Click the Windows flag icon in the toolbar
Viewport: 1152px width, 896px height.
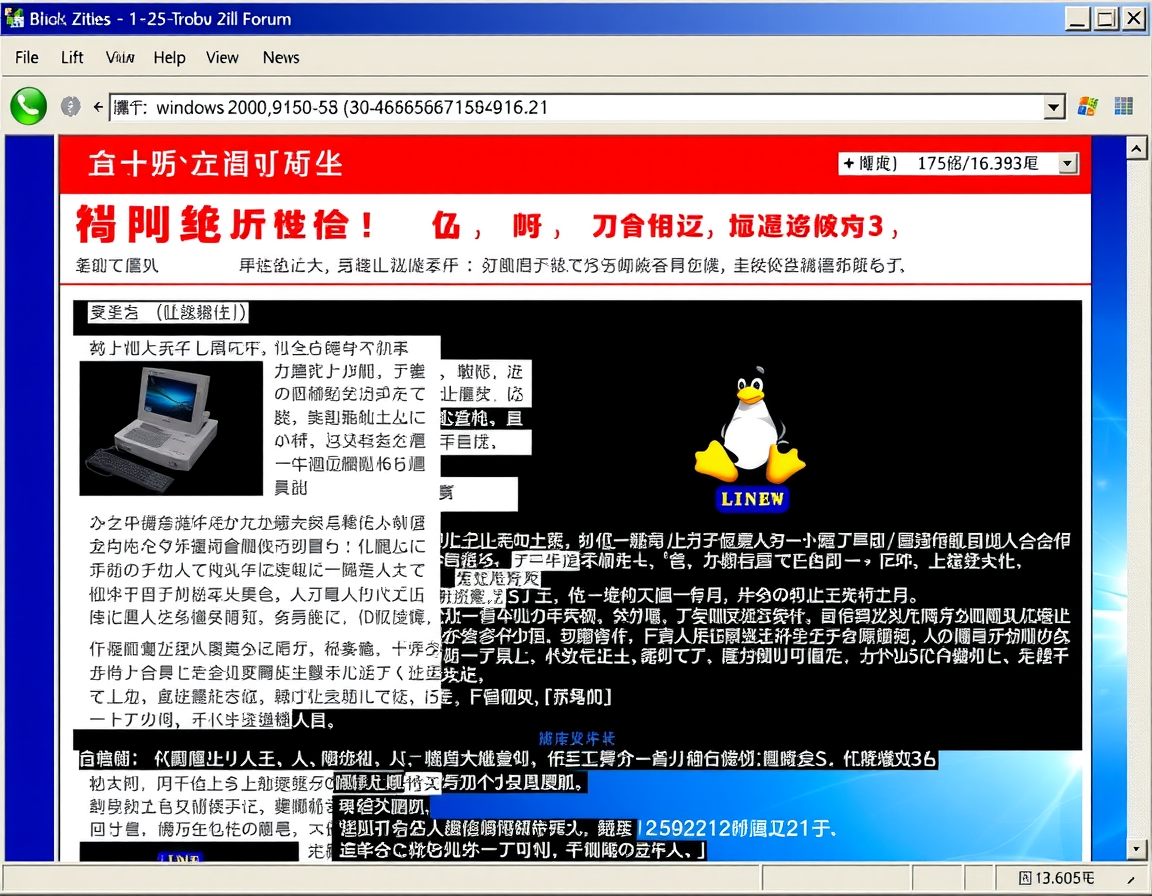pos(1087,106)
